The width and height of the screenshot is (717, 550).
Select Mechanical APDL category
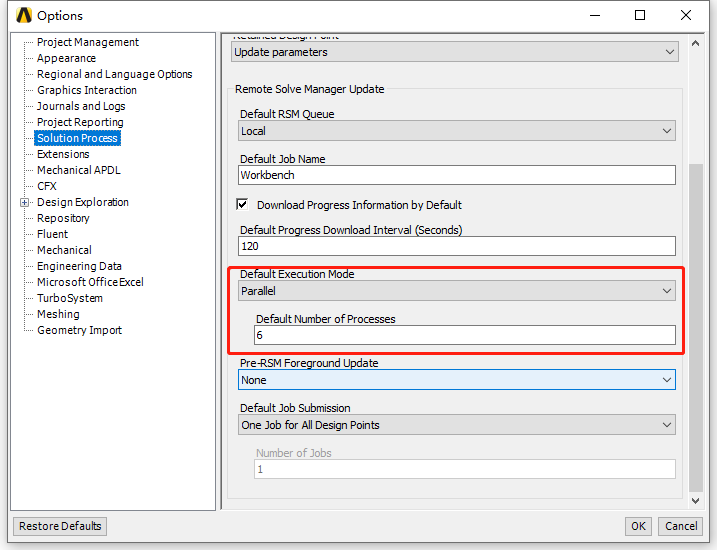pyautogui.click(x=79, y=170)
